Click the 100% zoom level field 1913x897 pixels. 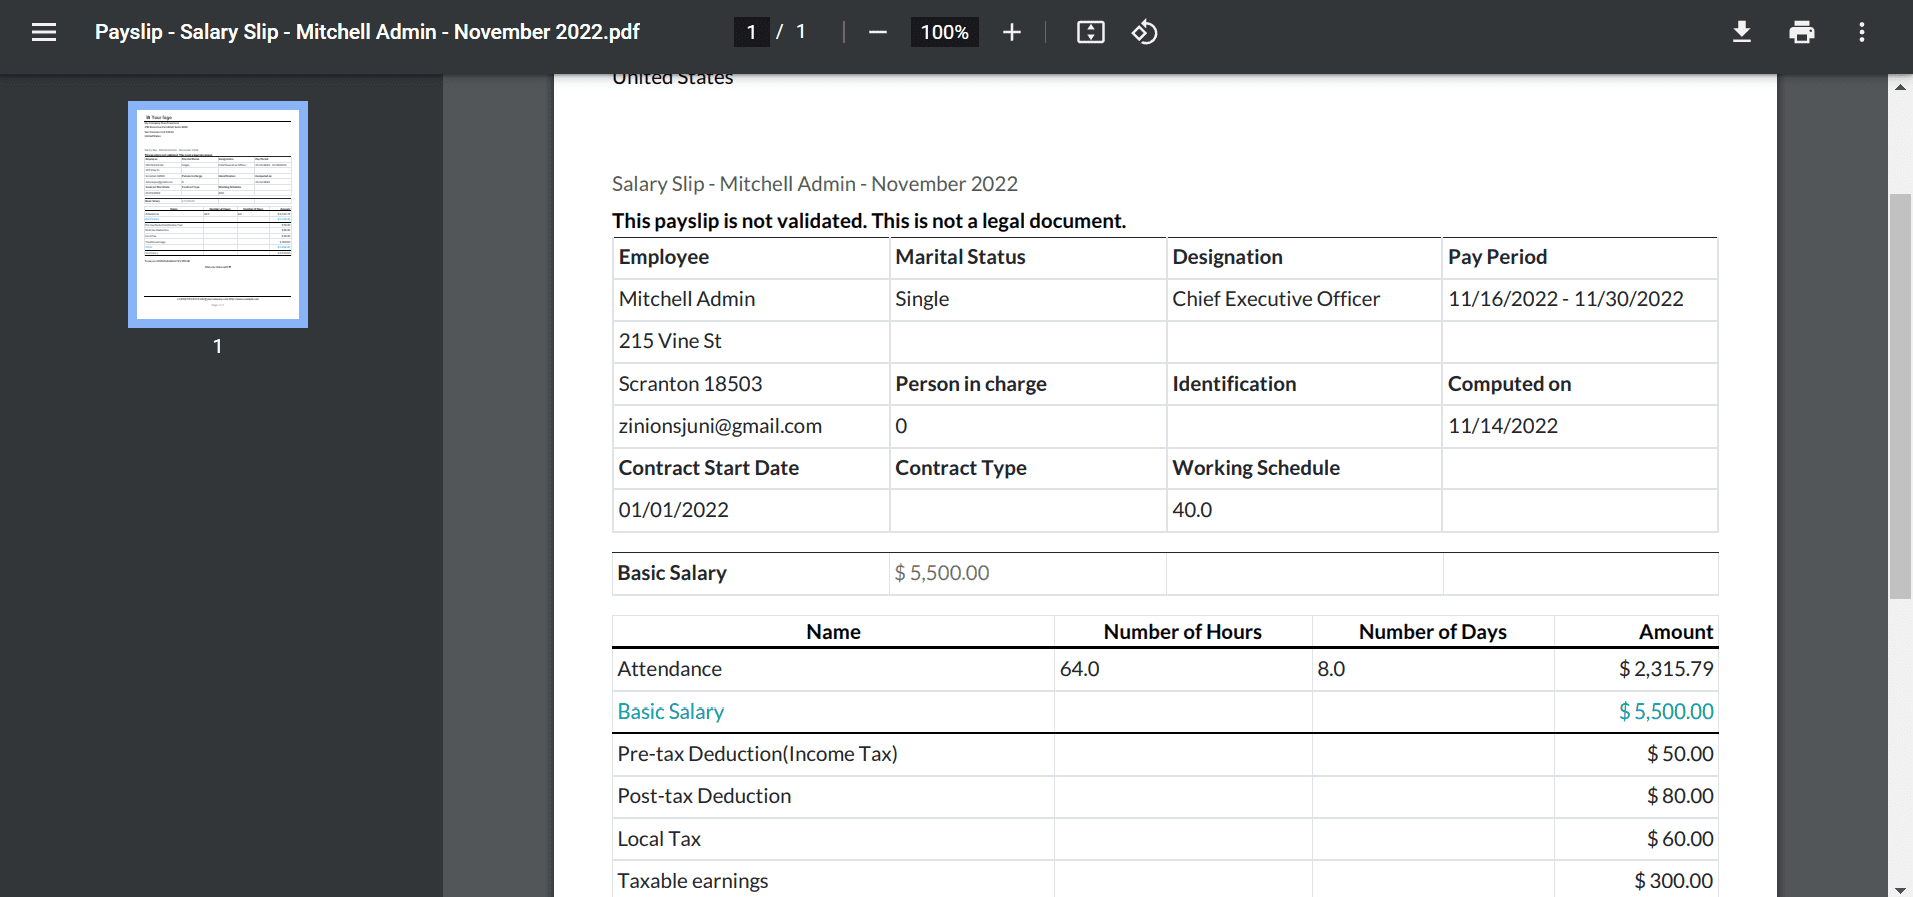click(944, 32)
